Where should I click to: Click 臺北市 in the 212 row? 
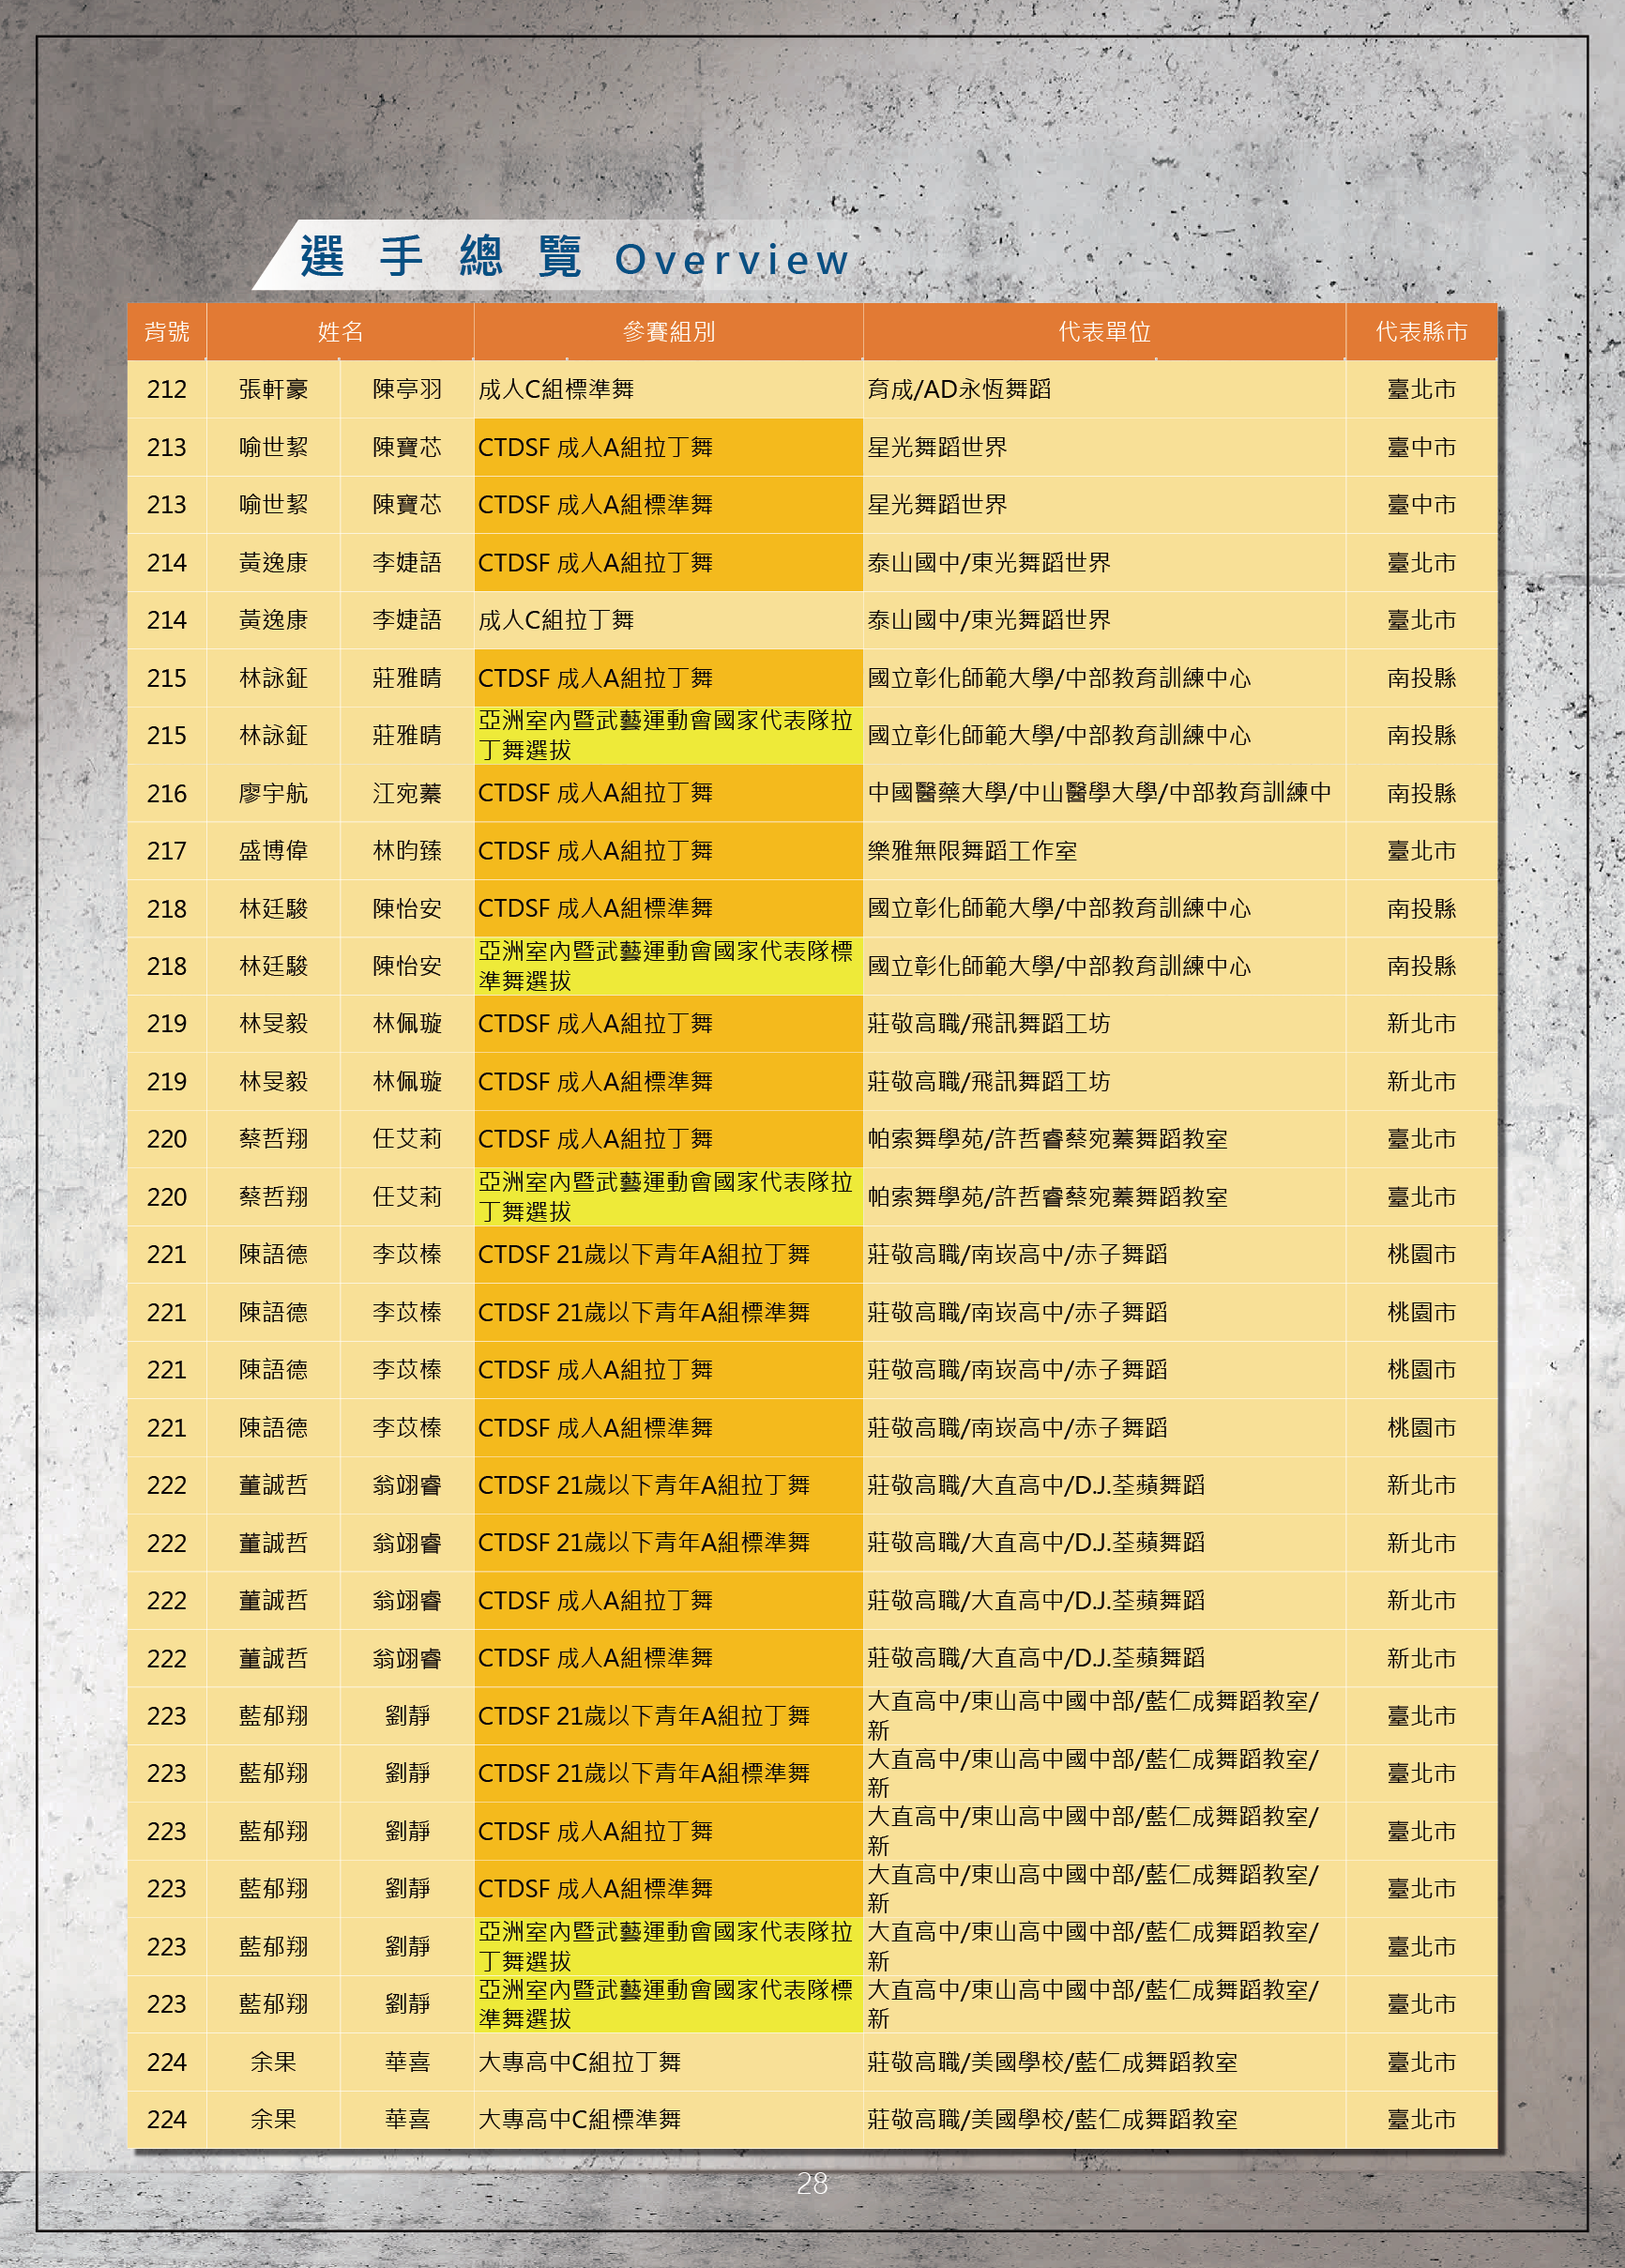coord(1421,389)
